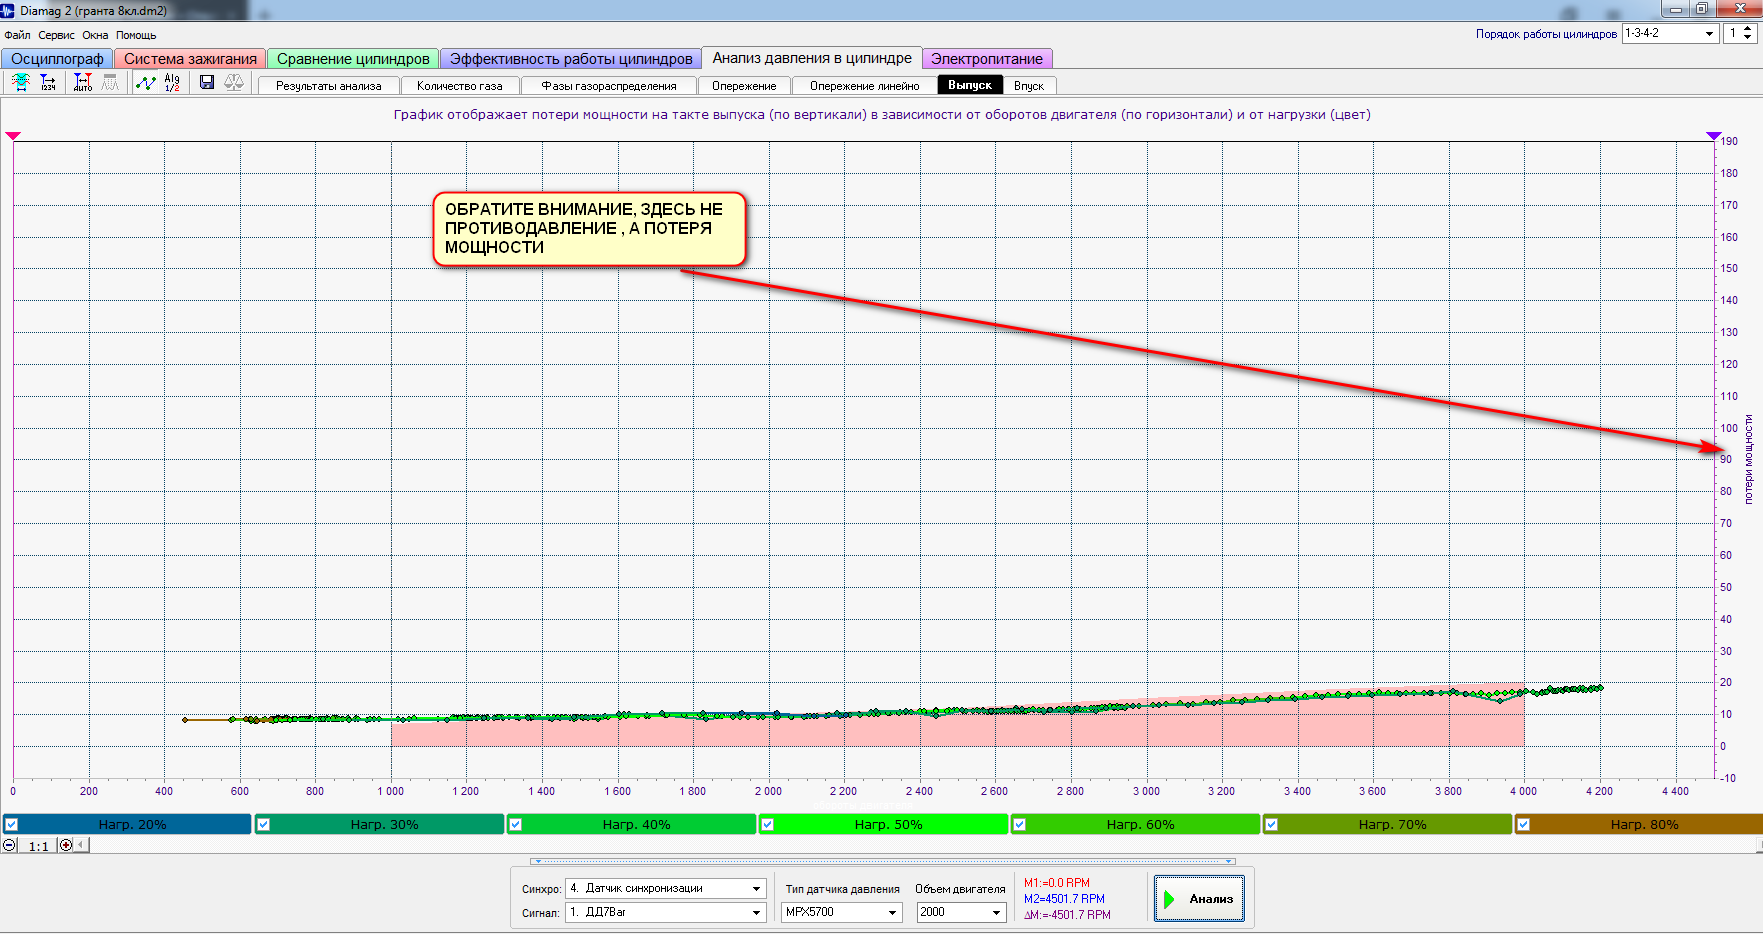Image resolution: width=1763 pixels, height=934 pixels.
Task: Open the Опережение sub-tab
Action: (x=744, y=86)
